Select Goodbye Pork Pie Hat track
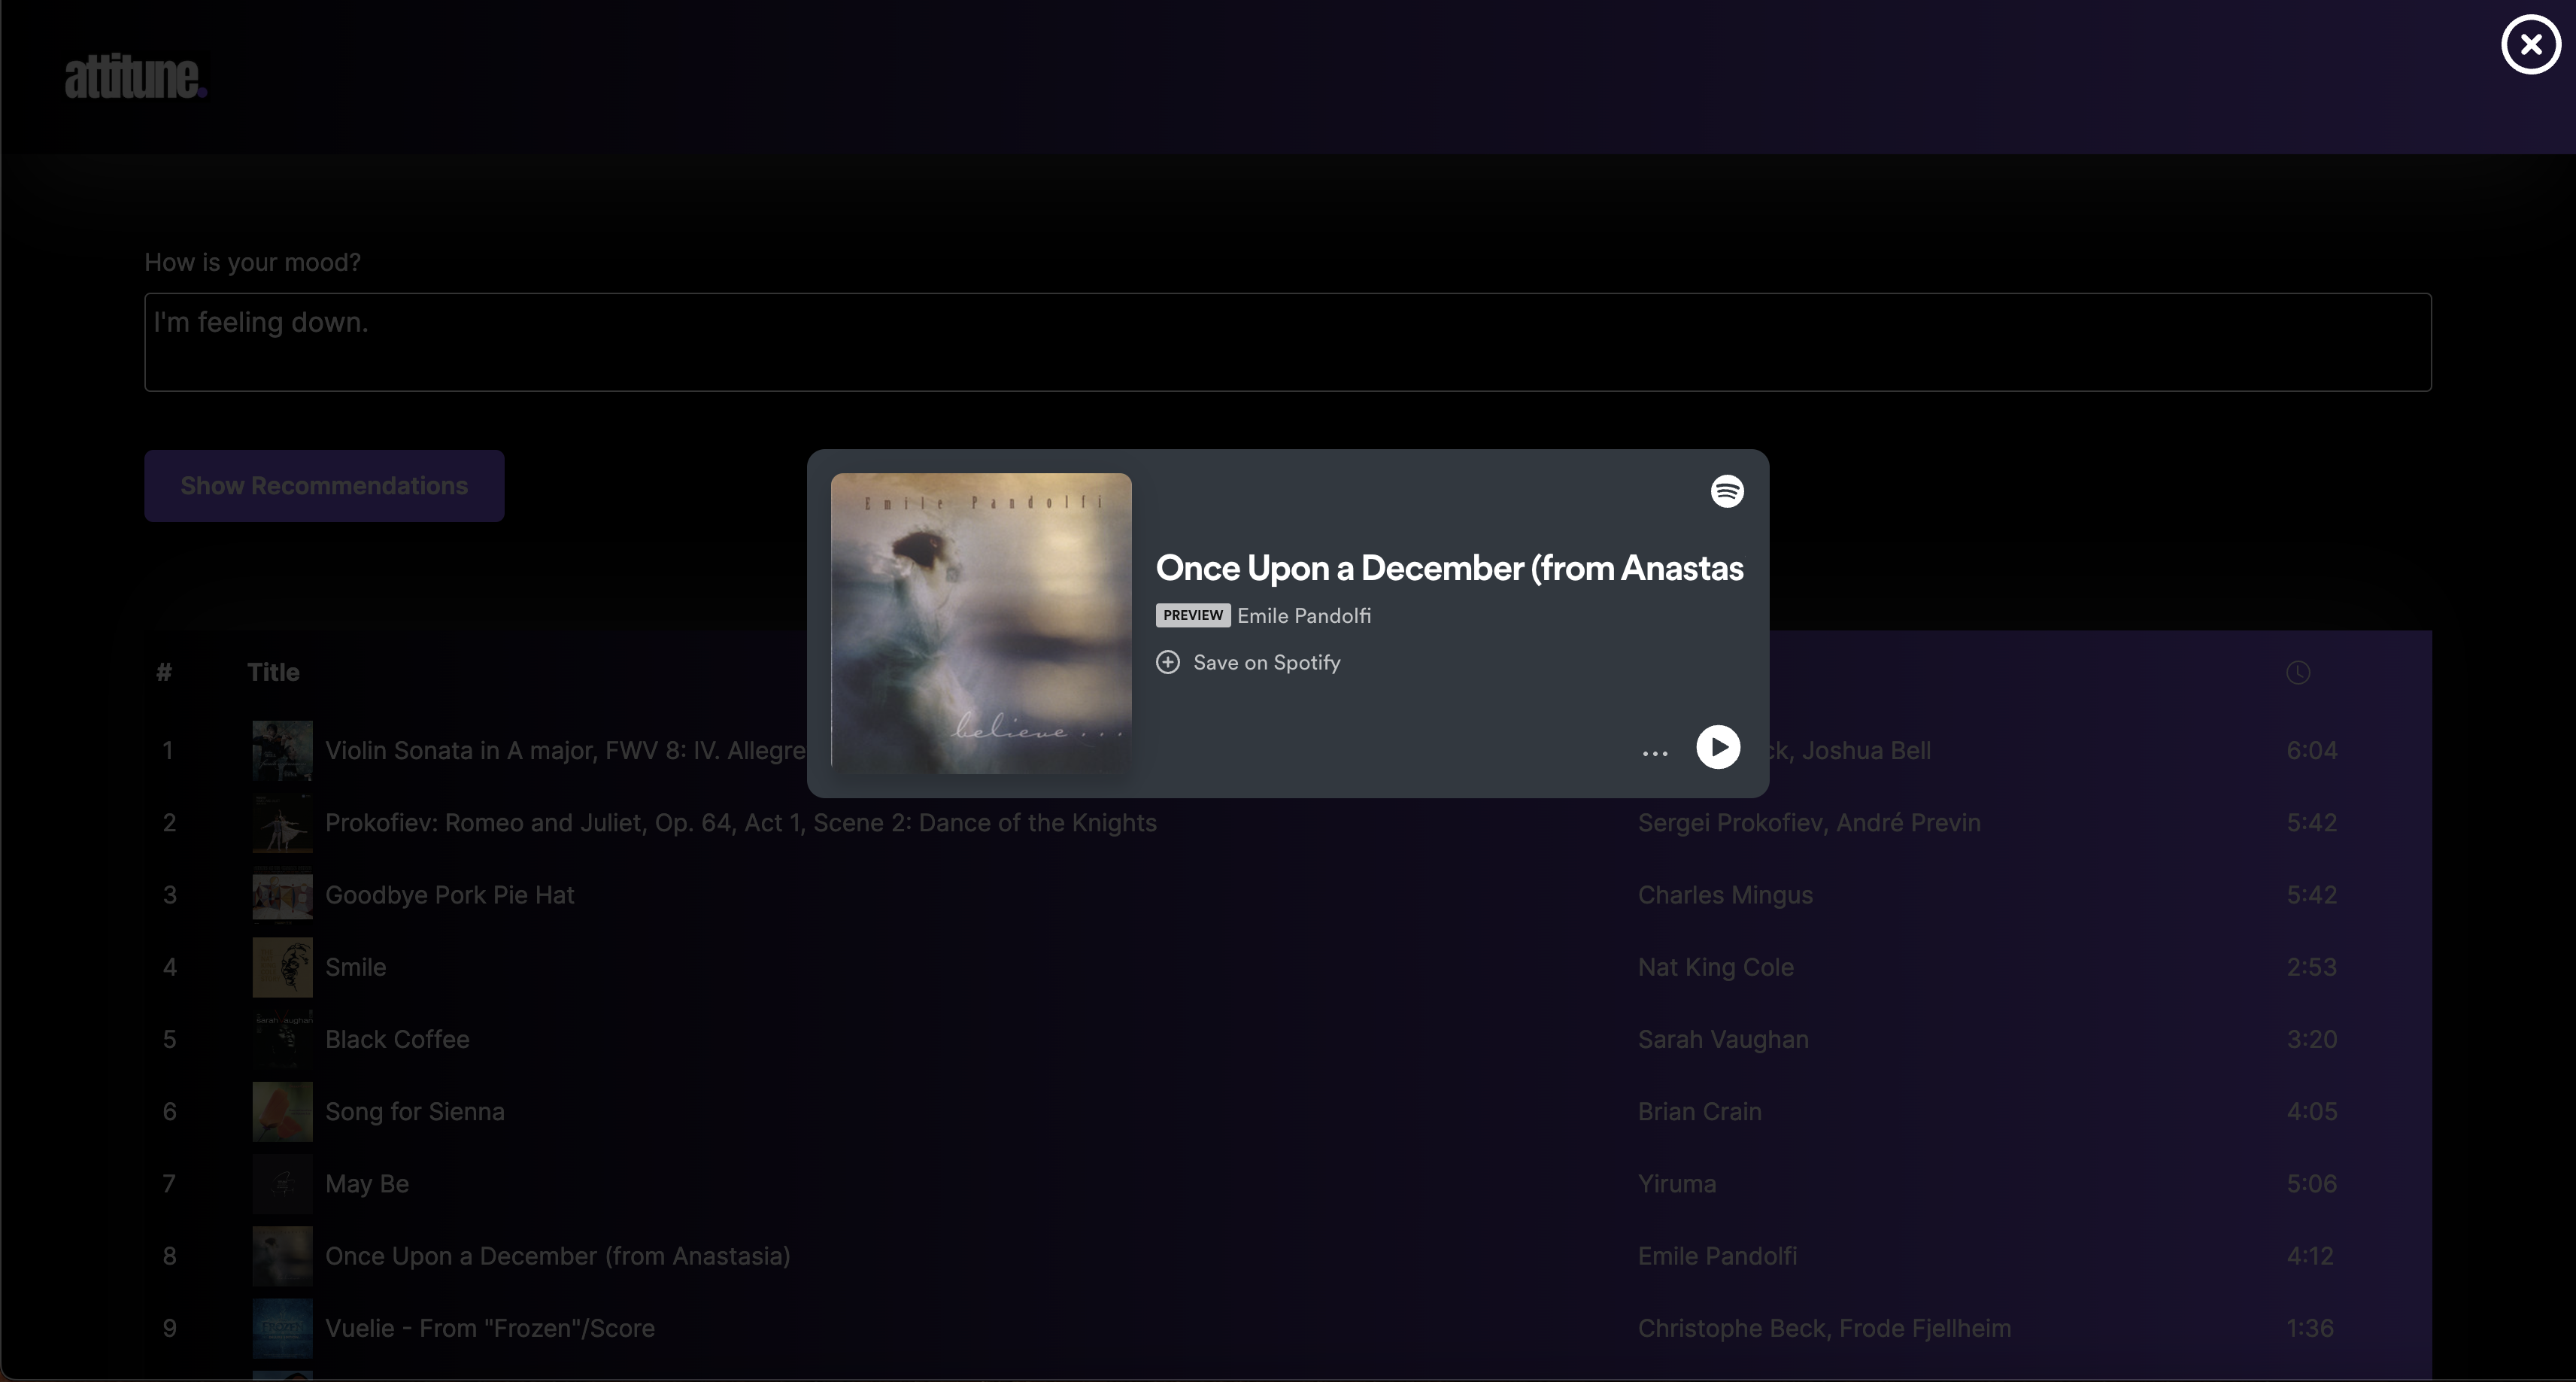Screen dimensions: 2576x1382 point(449,895)
